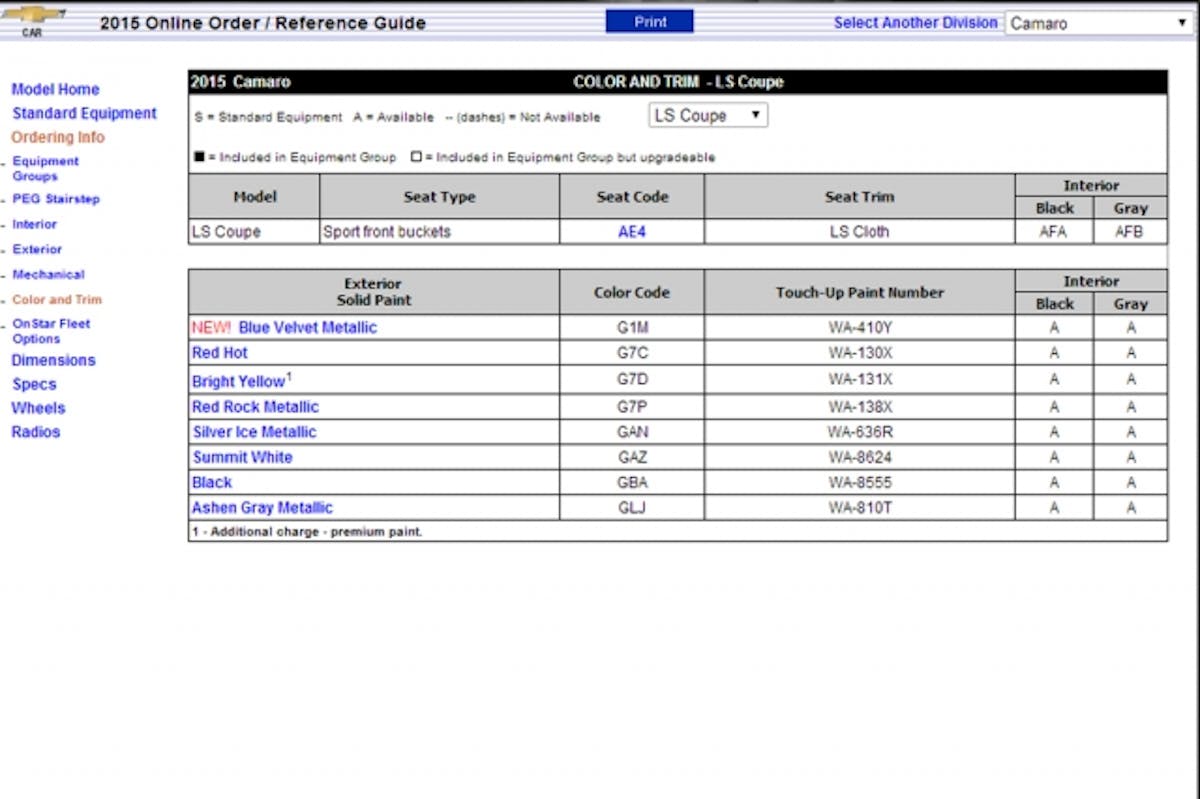Click the AE4 seat code link

pos(632,232)
